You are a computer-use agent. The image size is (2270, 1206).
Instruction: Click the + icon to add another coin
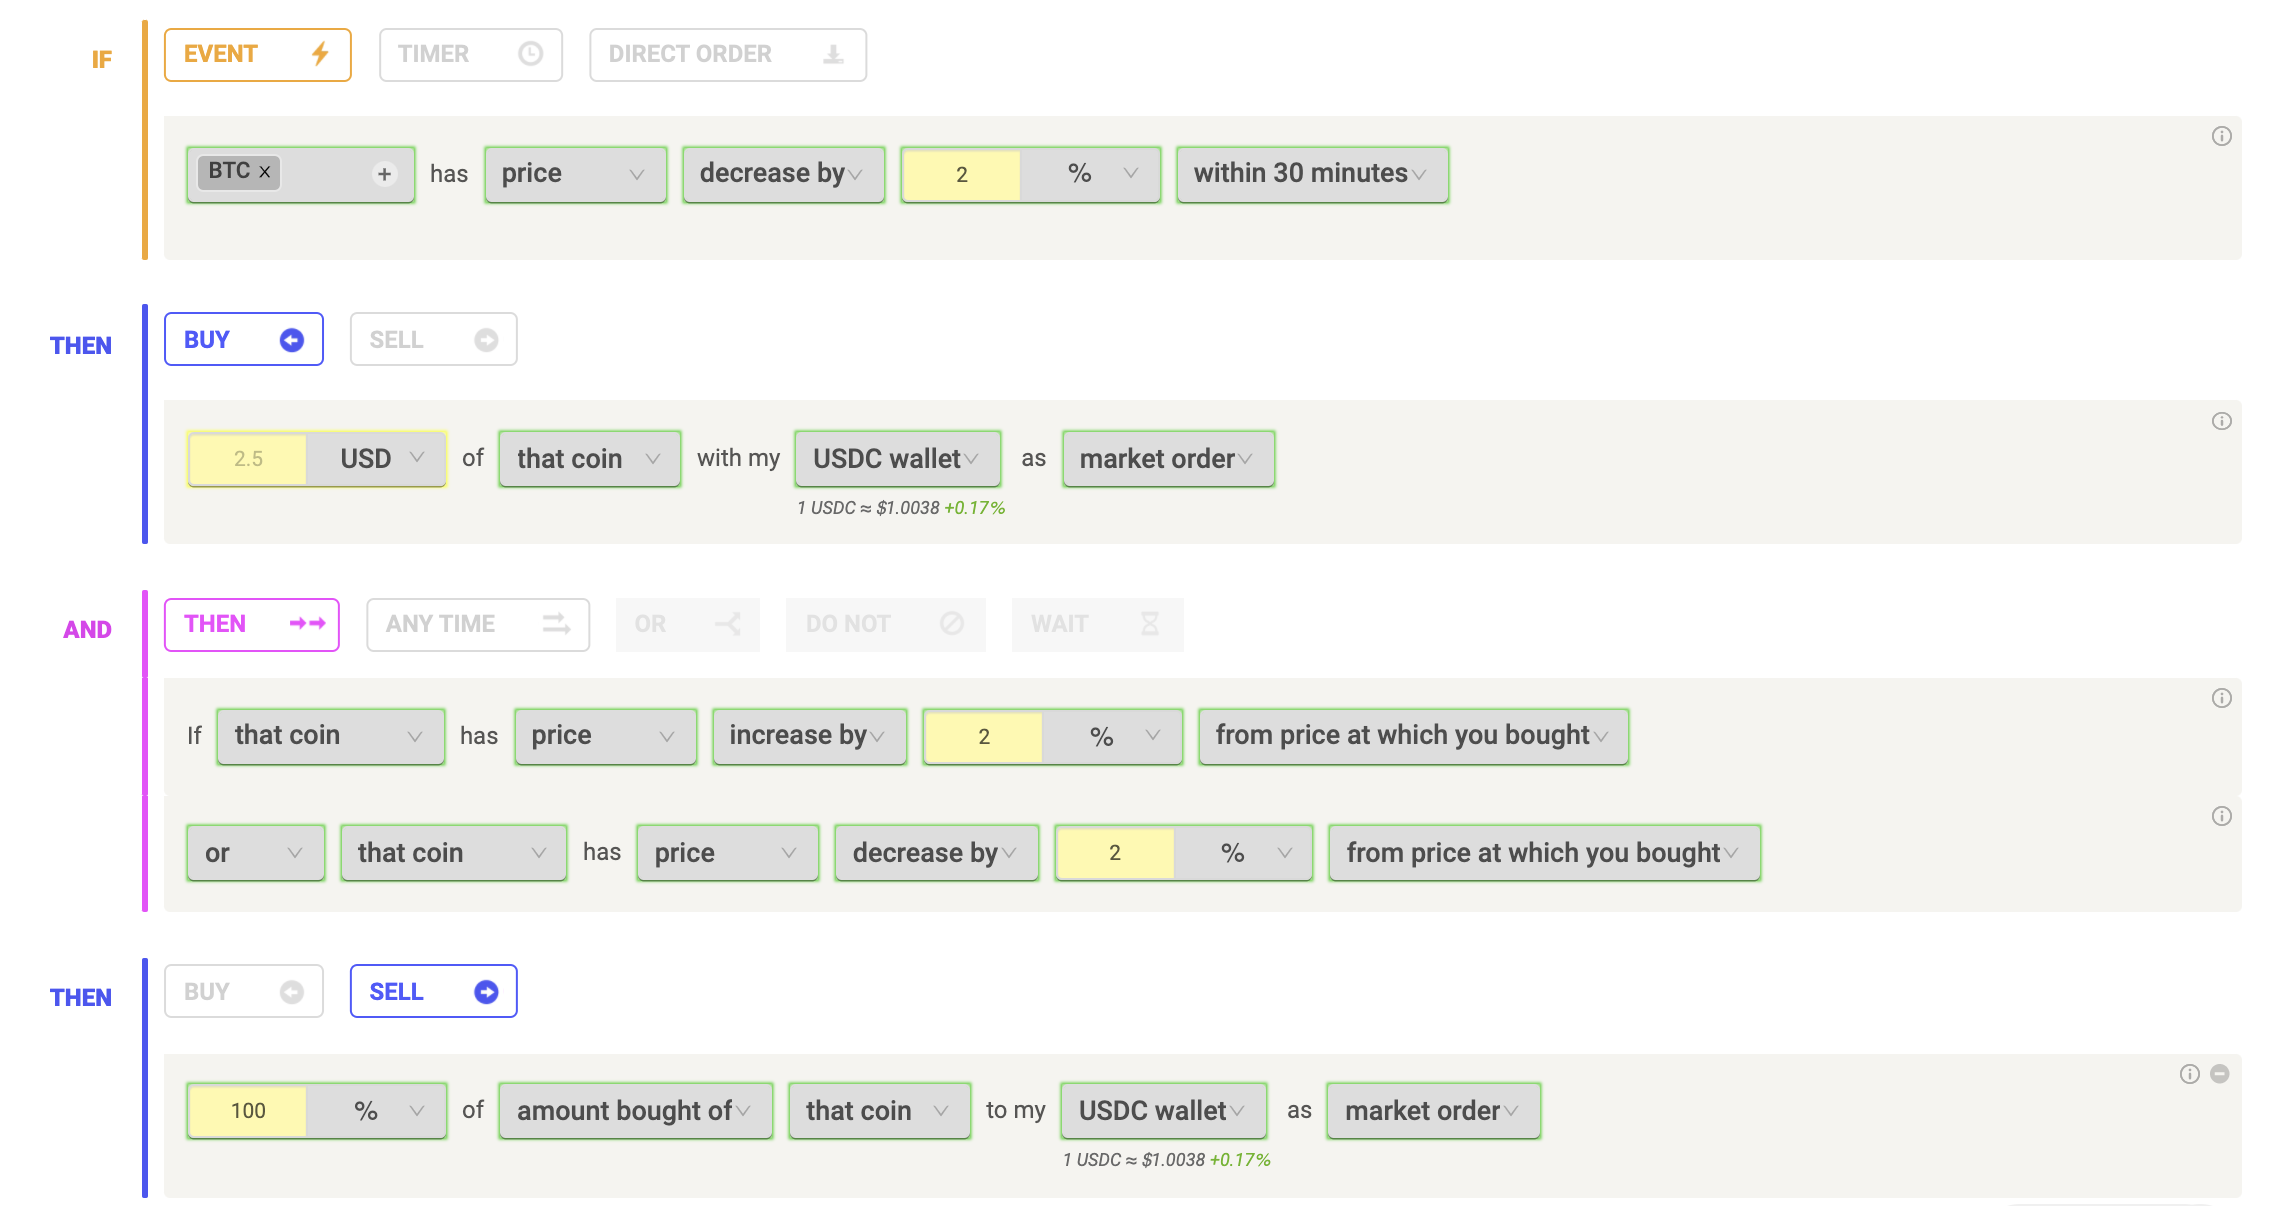[x=383, y=173]
